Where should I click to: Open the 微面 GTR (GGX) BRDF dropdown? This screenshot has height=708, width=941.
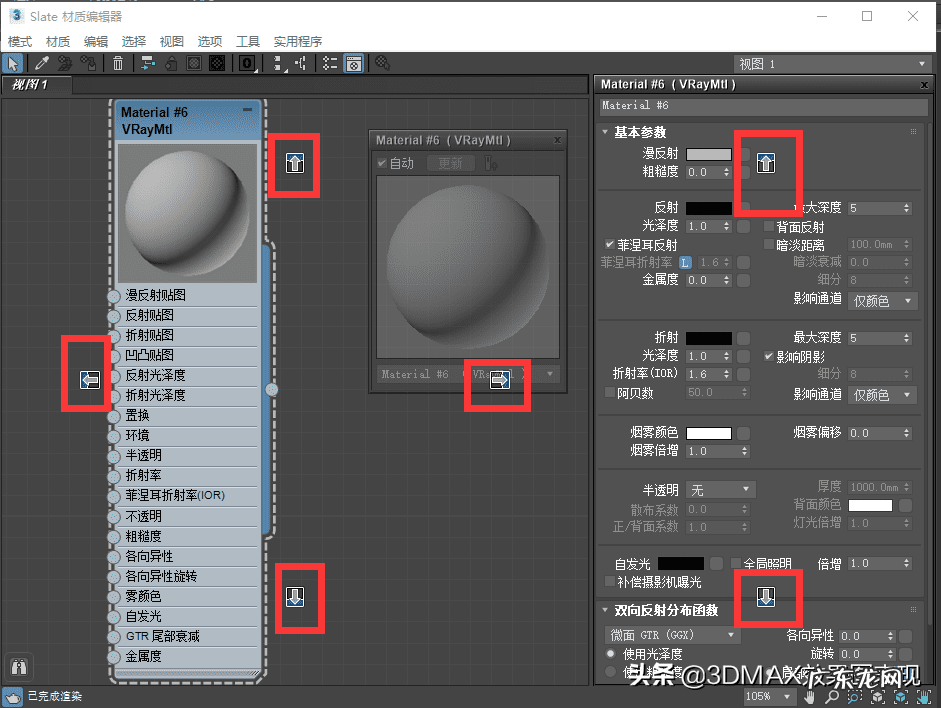click(x=672, y=635)
